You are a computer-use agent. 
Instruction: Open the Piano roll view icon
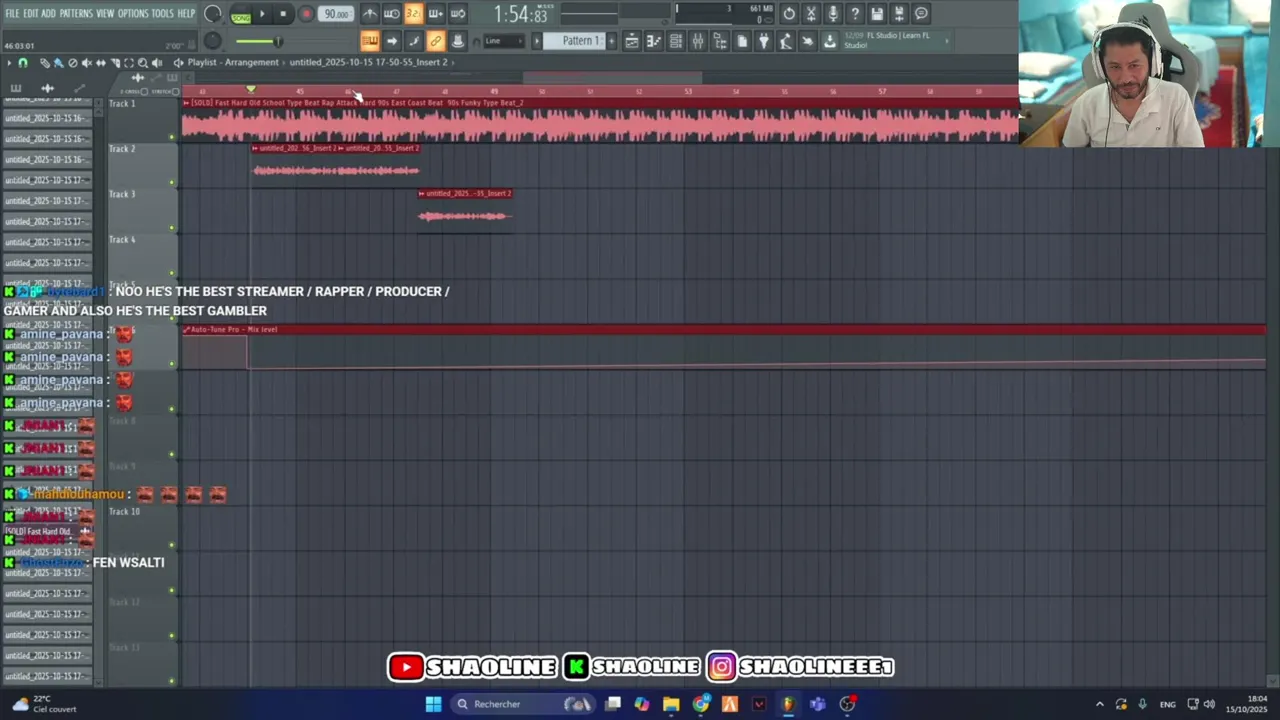click(654, 41)
